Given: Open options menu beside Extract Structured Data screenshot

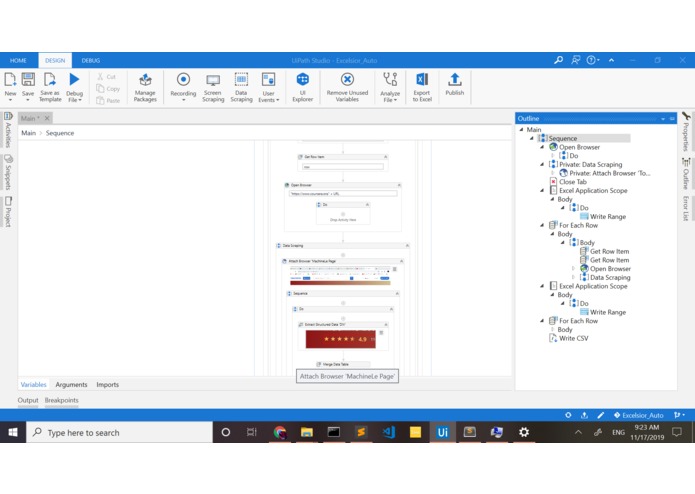Looking at the screenshot, I should coord(381,332).
